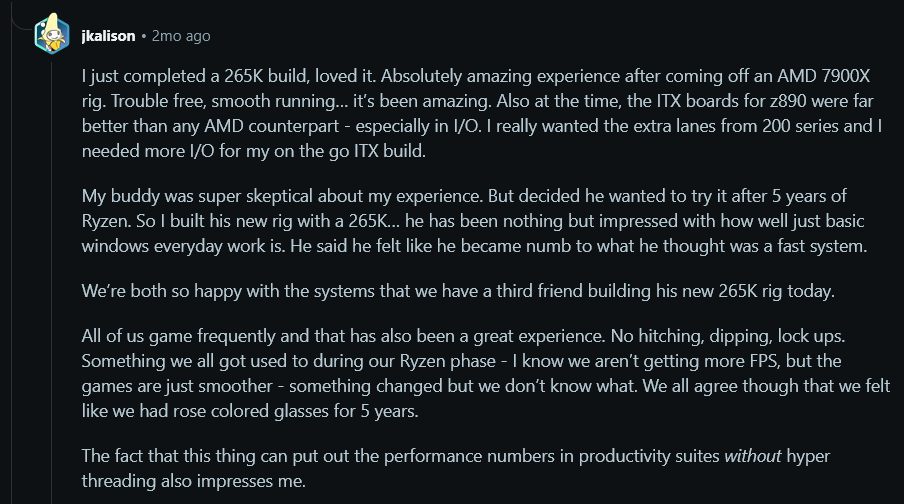Open jkalison's banana avatar icon
Image resolution: width=904 pixels, height=504 pixels.
coord(52,34)
